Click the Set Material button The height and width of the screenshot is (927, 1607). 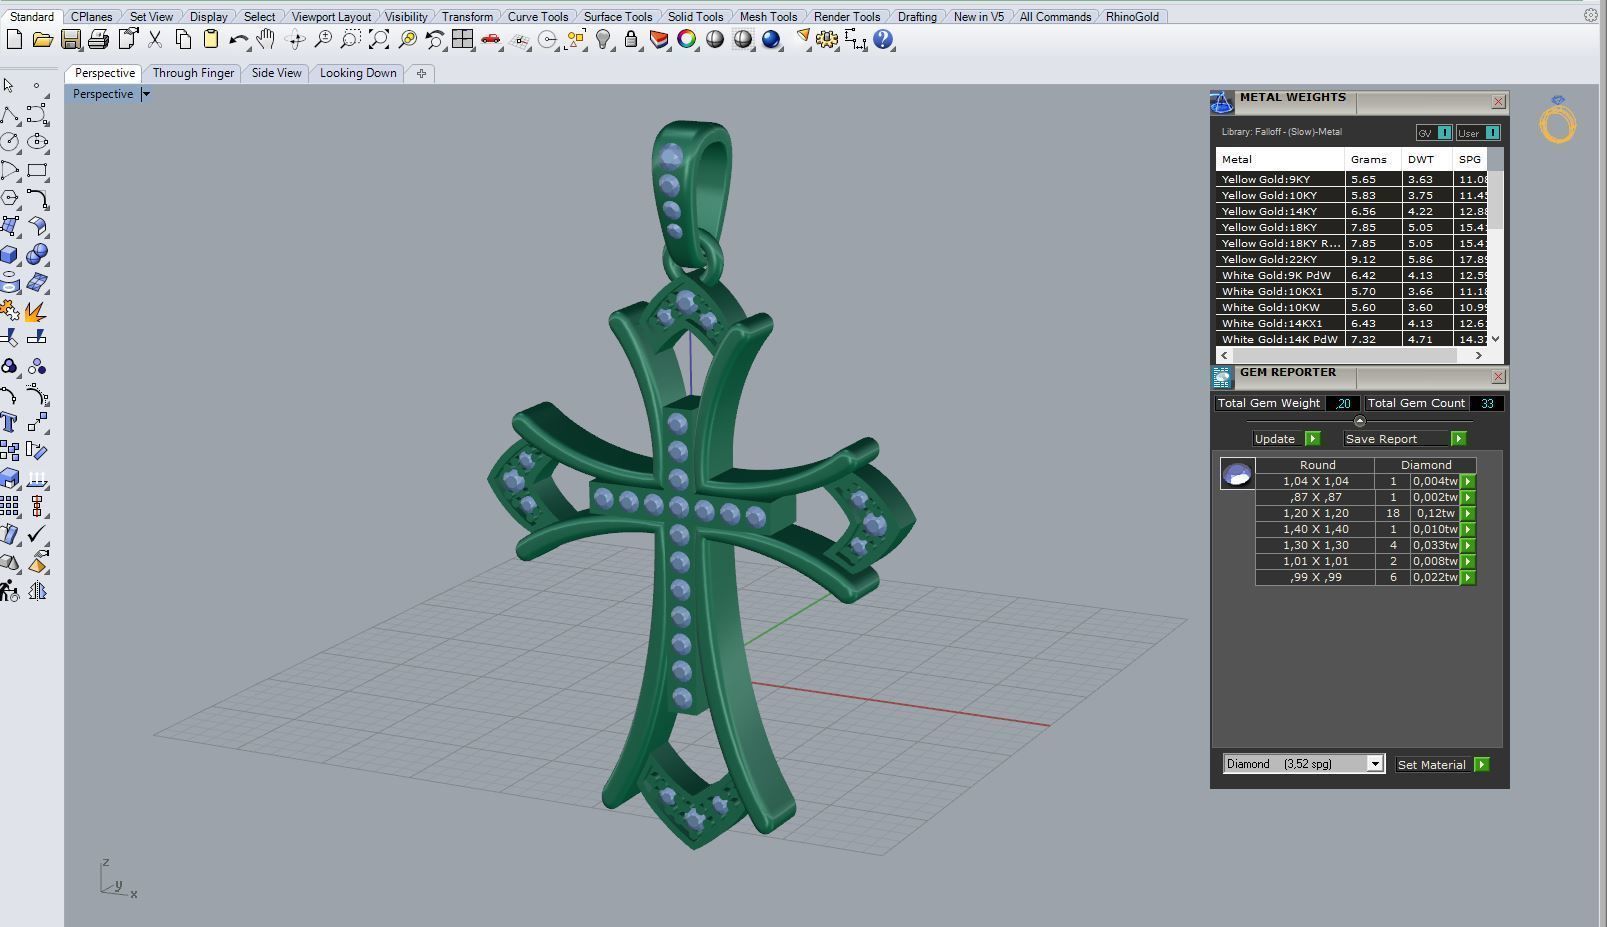[x=1442, y=765]
